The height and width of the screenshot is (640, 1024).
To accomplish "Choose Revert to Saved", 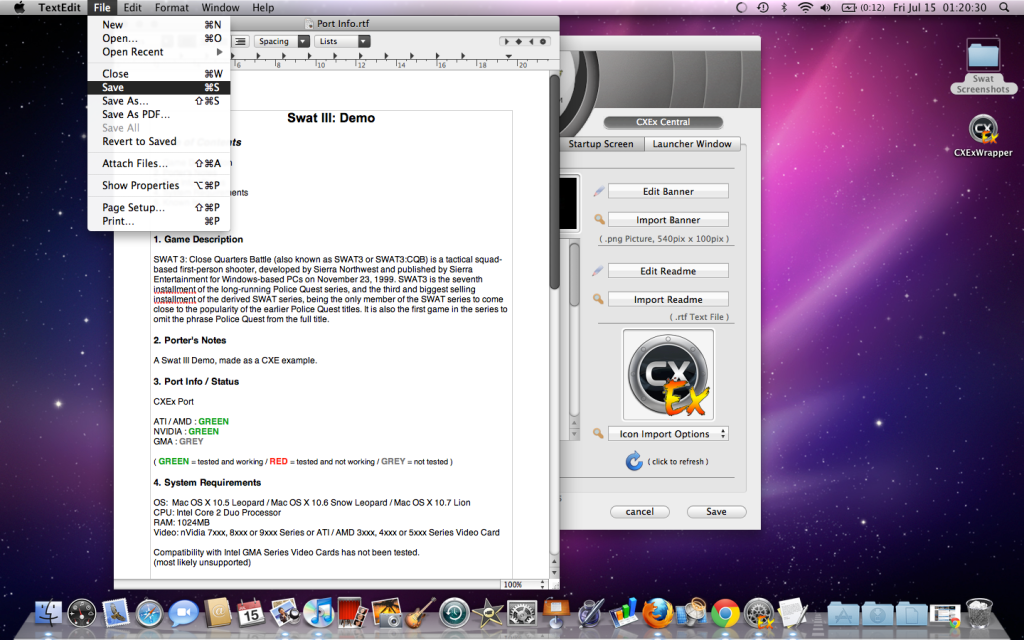I will [159, 142].
